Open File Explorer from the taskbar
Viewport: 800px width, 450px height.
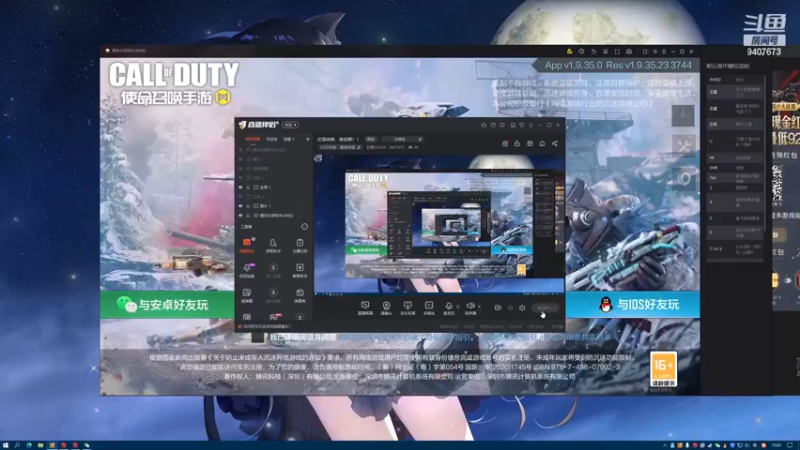pyautogui.click(x=40, y=445)
